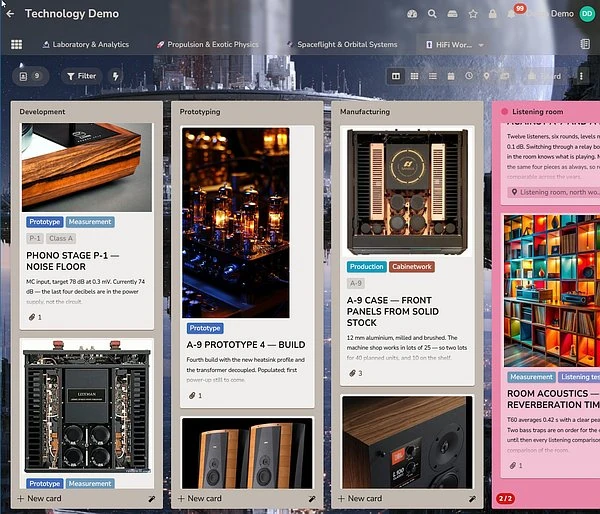
Task: Open A-9 PROTOTYPE 4 — BUILD card title
Action: (246, 345)
